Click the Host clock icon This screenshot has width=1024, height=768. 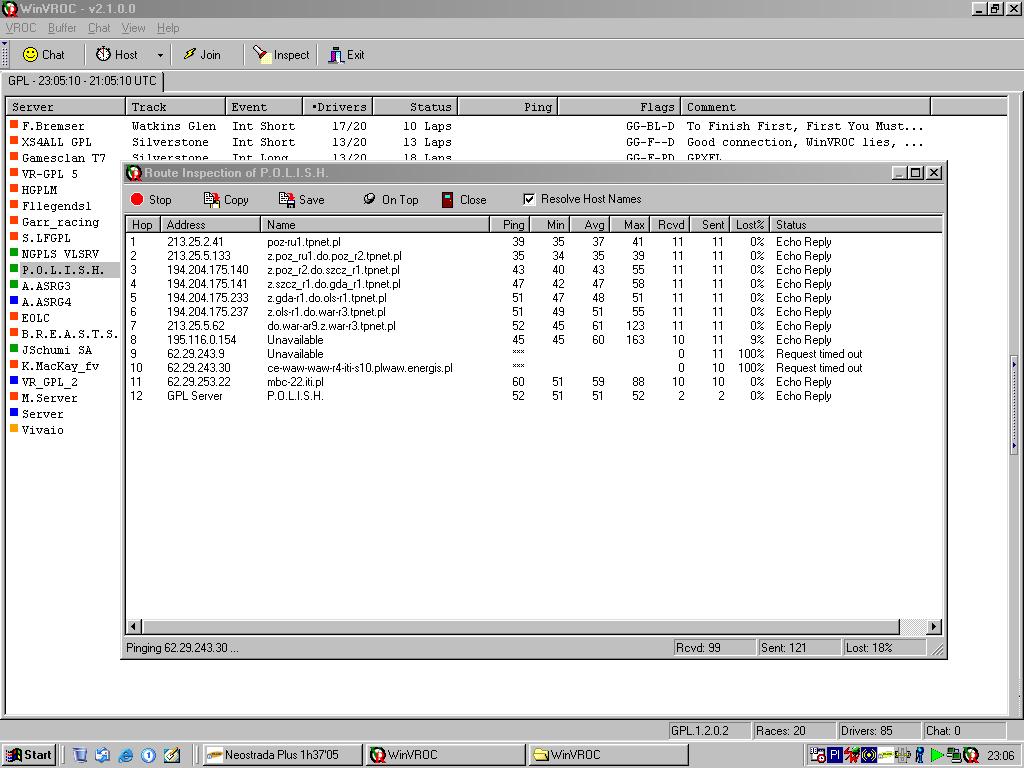(103, 55)
